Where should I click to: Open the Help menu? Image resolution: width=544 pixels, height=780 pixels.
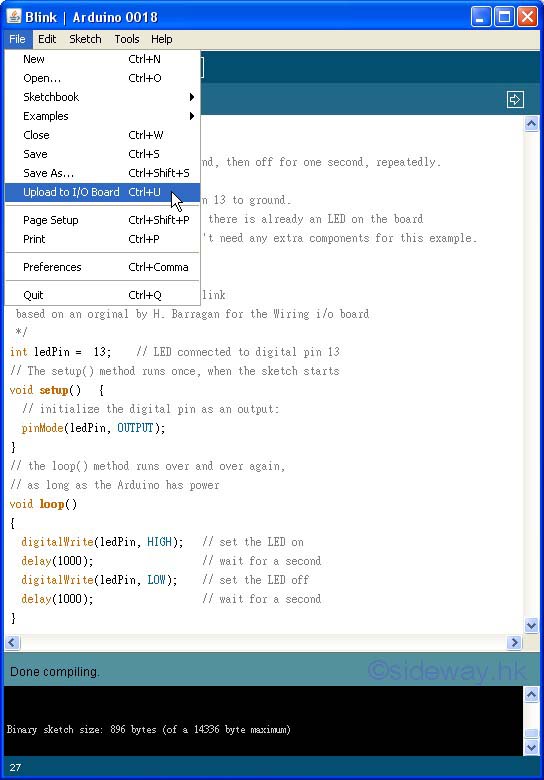pos(162,39)
